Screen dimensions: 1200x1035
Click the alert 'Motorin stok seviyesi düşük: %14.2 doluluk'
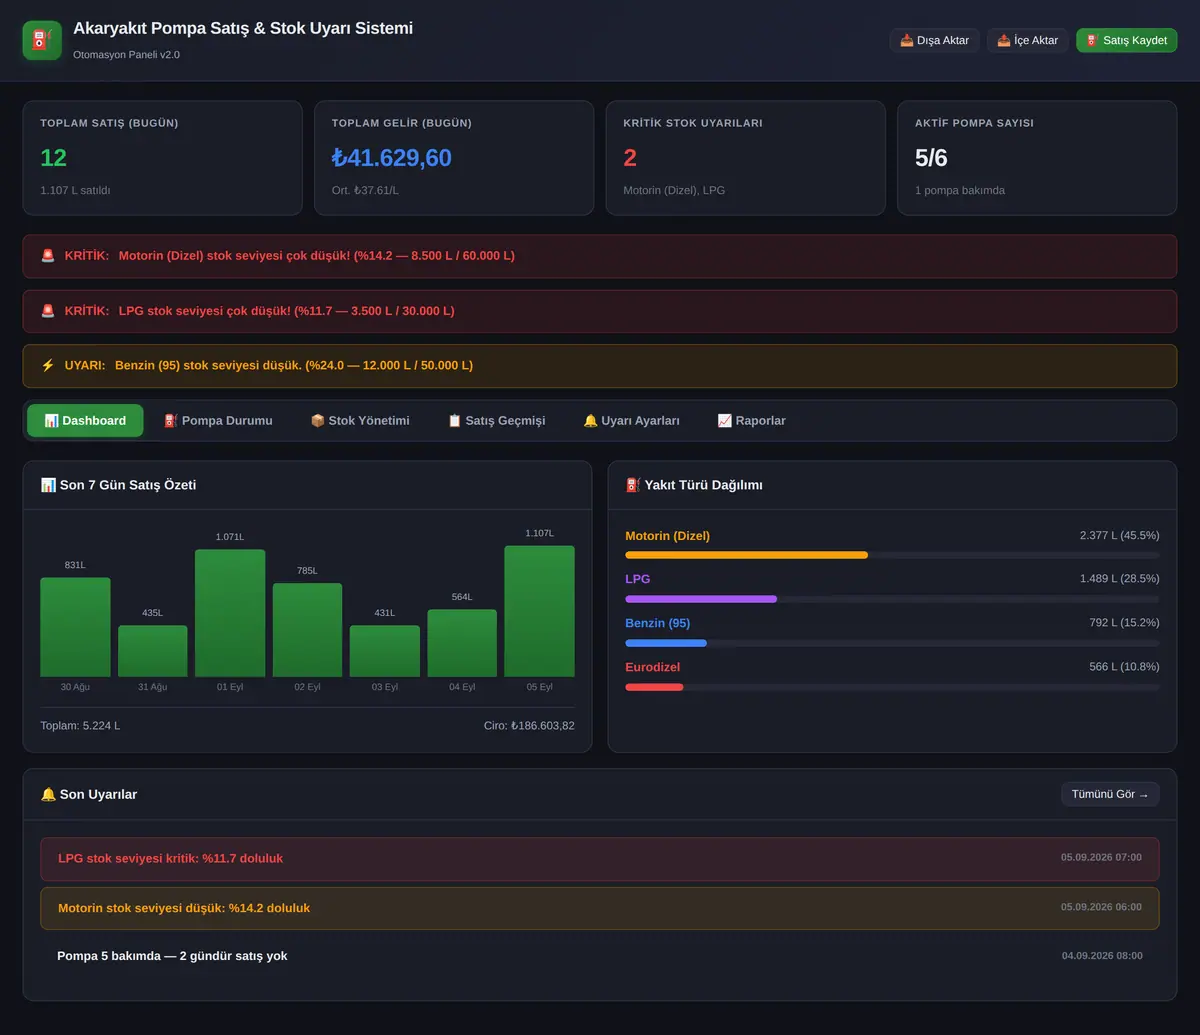600,909
